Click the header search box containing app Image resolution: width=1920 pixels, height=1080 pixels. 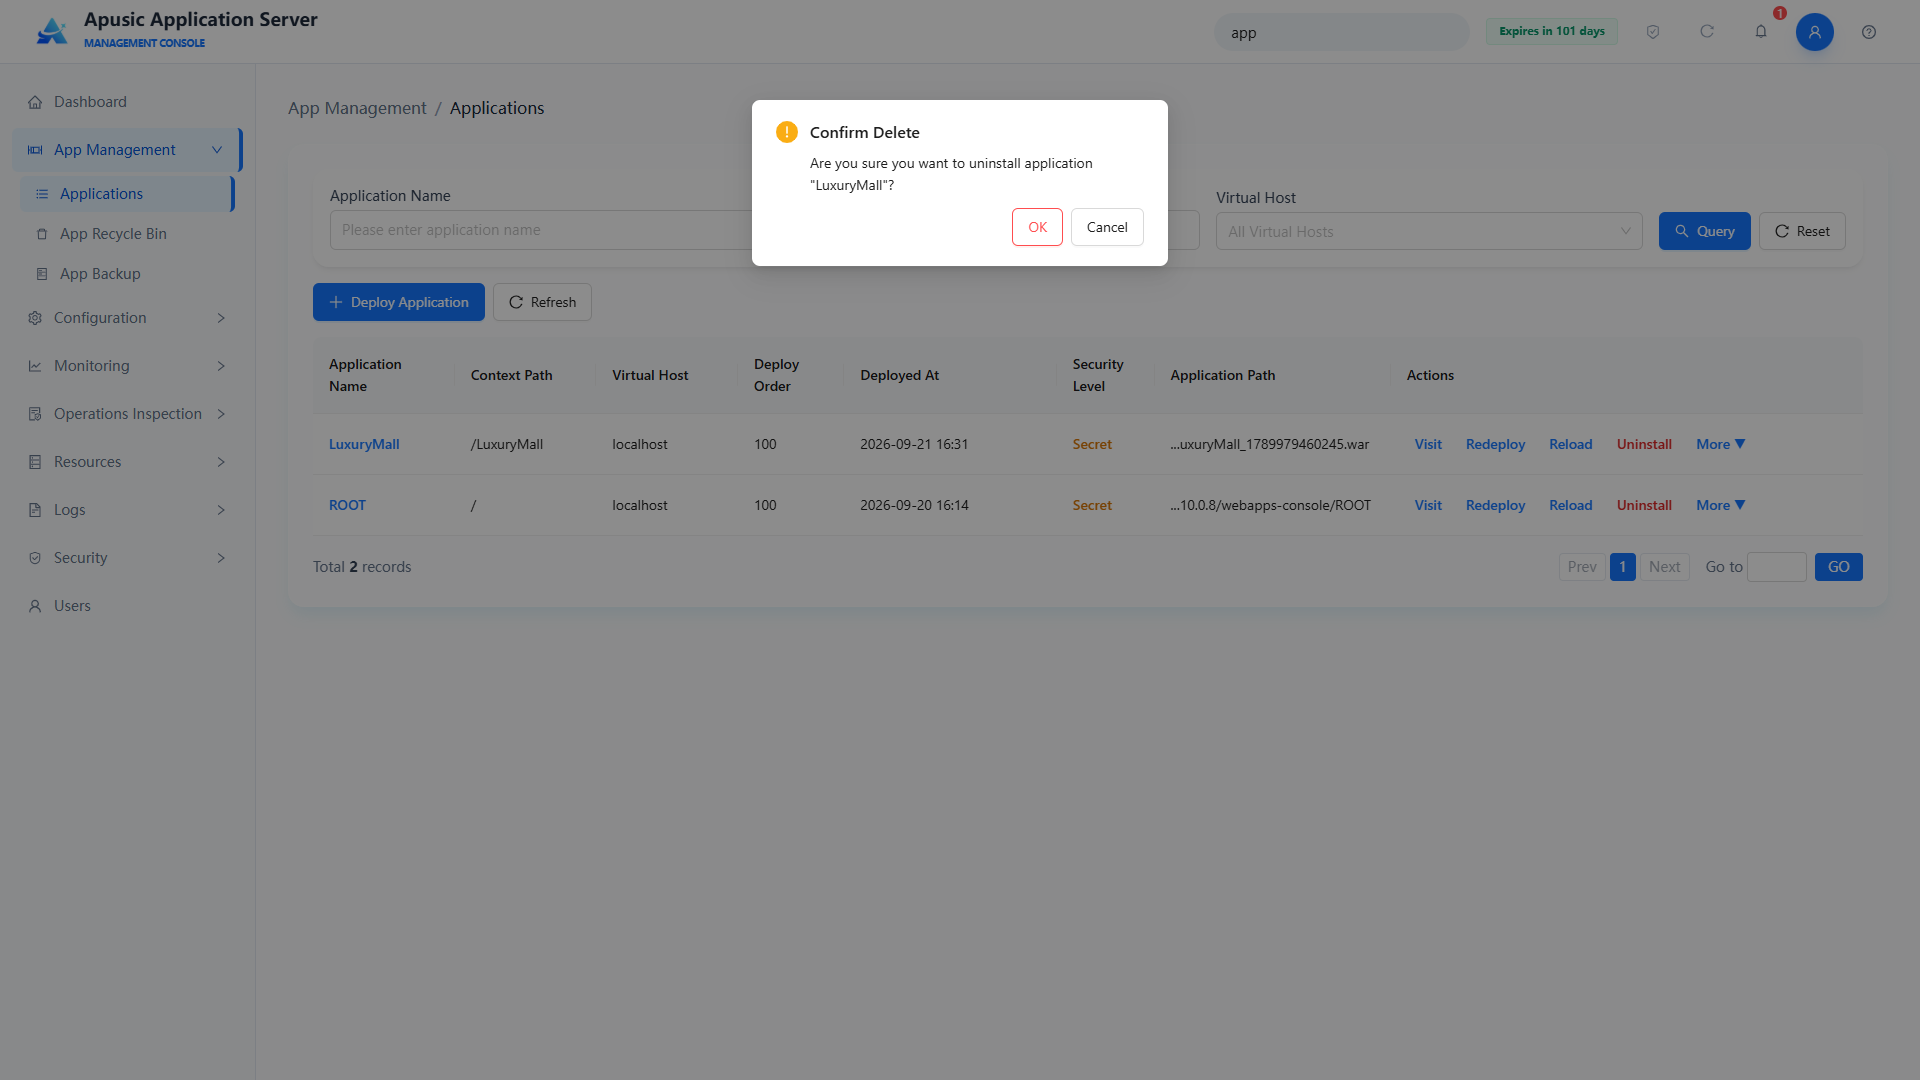click(x=1341, y=32)
